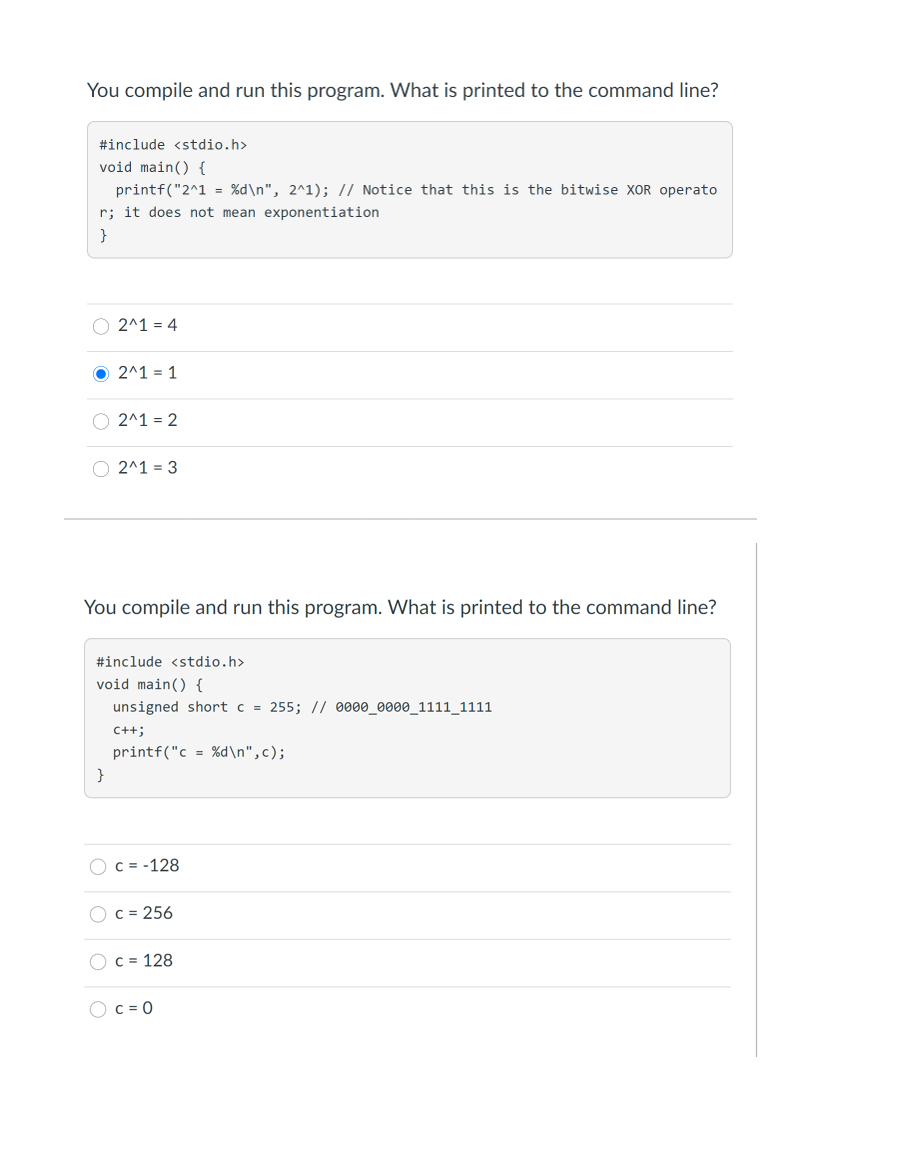The width and height of the screenshot is (917, 1175).
Task: Pick the answer c = 128
Action: pyautogui.click(x=98, y=962)
